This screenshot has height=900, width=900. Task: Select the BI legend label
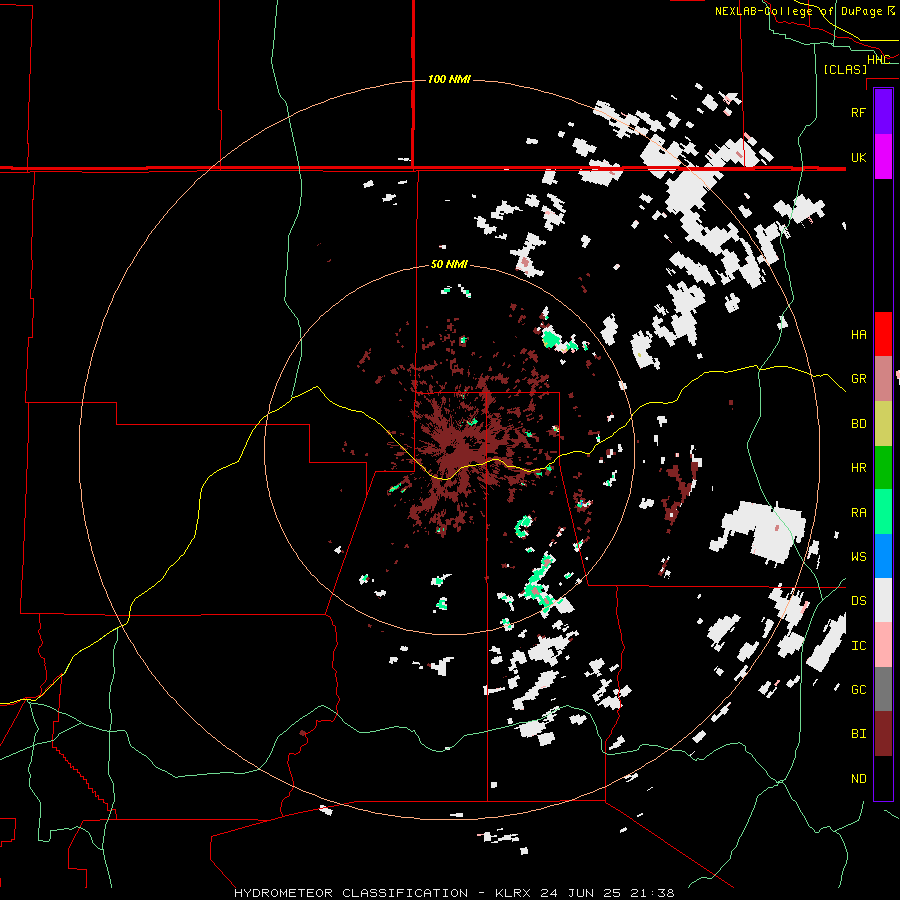click(858, 734)
